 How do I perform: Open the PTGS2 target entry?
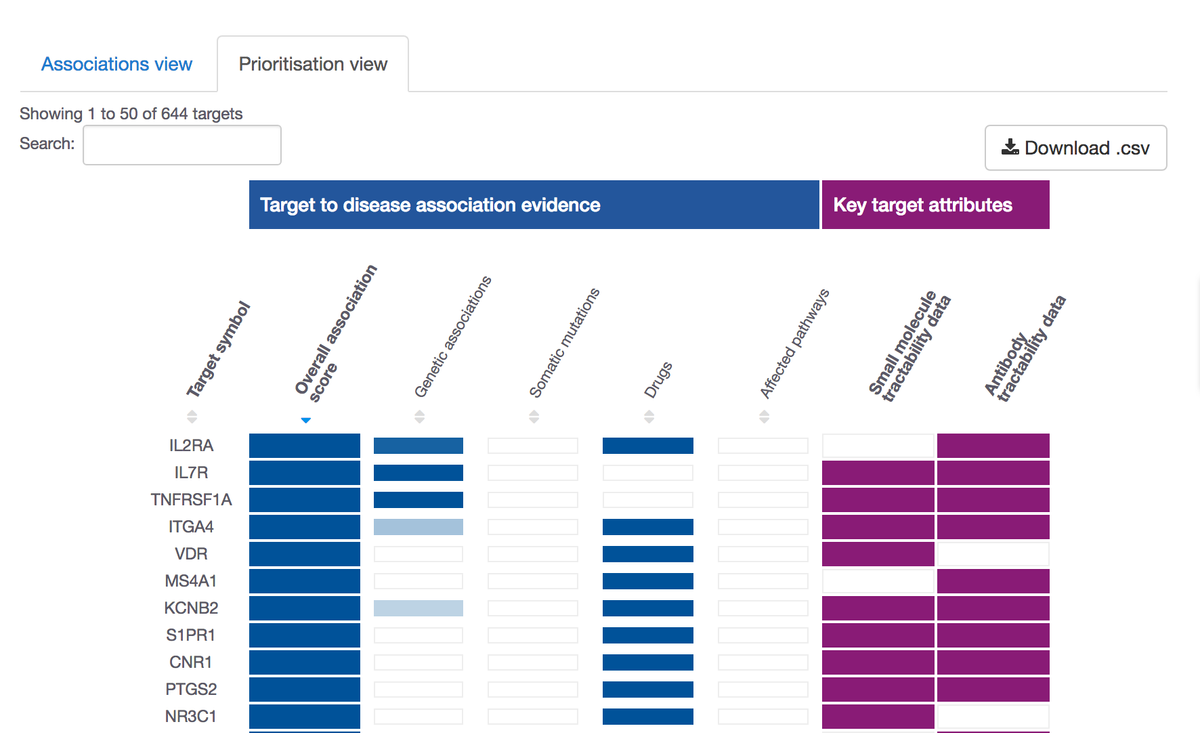(x=191, y=689)
